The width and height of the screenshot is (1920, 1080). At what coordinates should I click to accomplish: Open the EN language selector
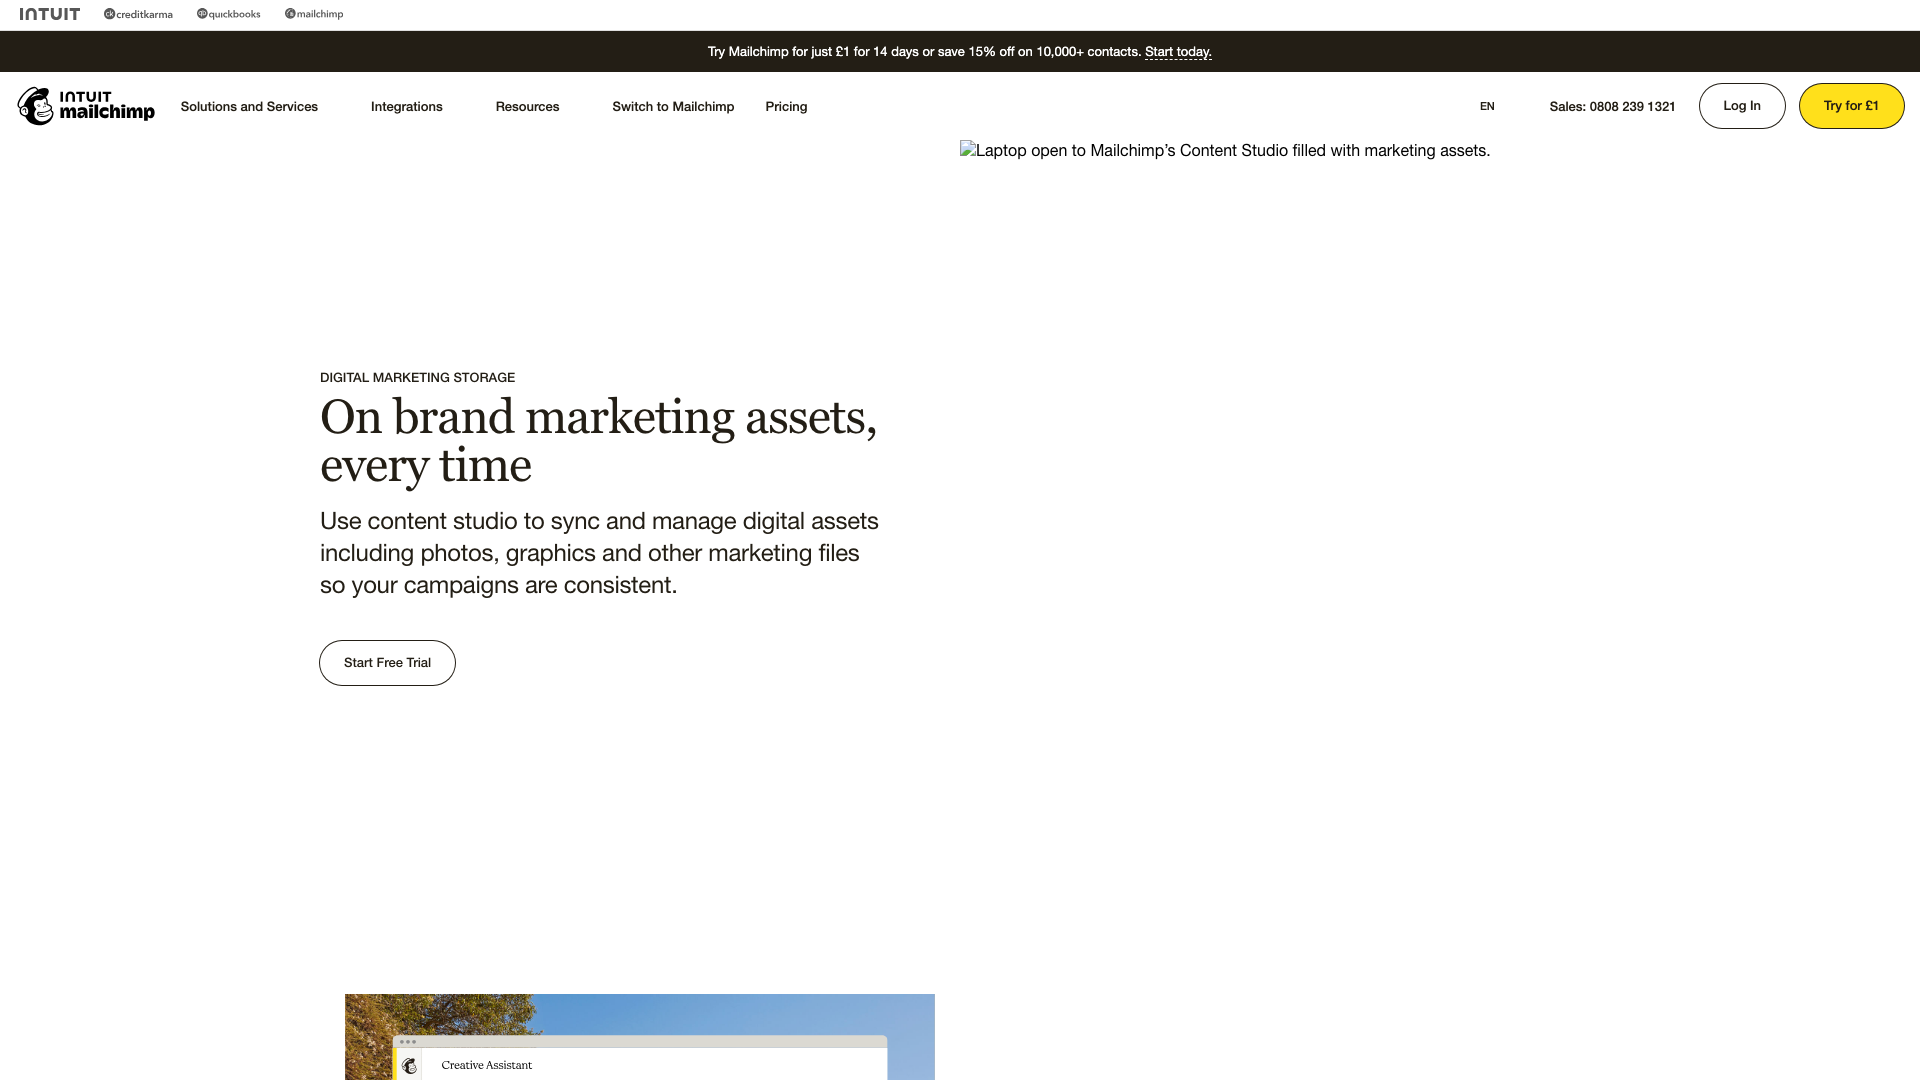pyautogui.click(x=1487, y=106)
